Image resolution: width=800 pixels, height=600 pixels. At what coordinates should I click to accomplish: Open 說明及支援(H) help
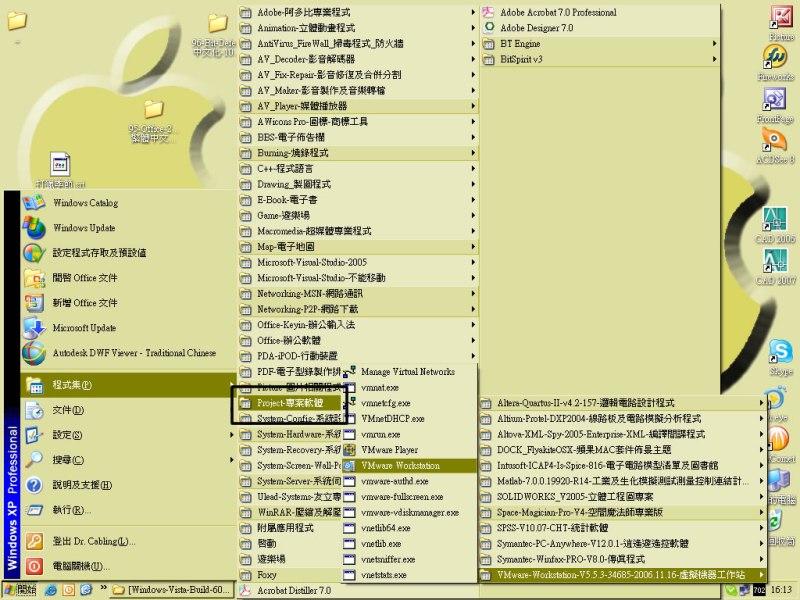(128, 485)
